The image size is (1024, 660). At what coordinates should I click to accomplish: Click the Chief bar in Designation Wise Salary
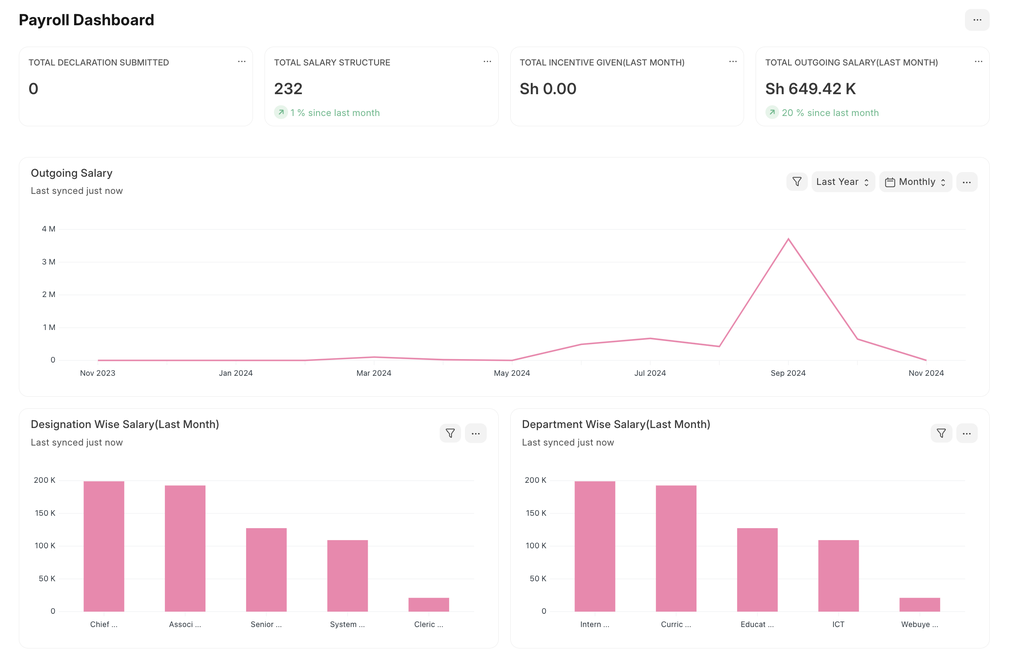(x=104, y=545)
